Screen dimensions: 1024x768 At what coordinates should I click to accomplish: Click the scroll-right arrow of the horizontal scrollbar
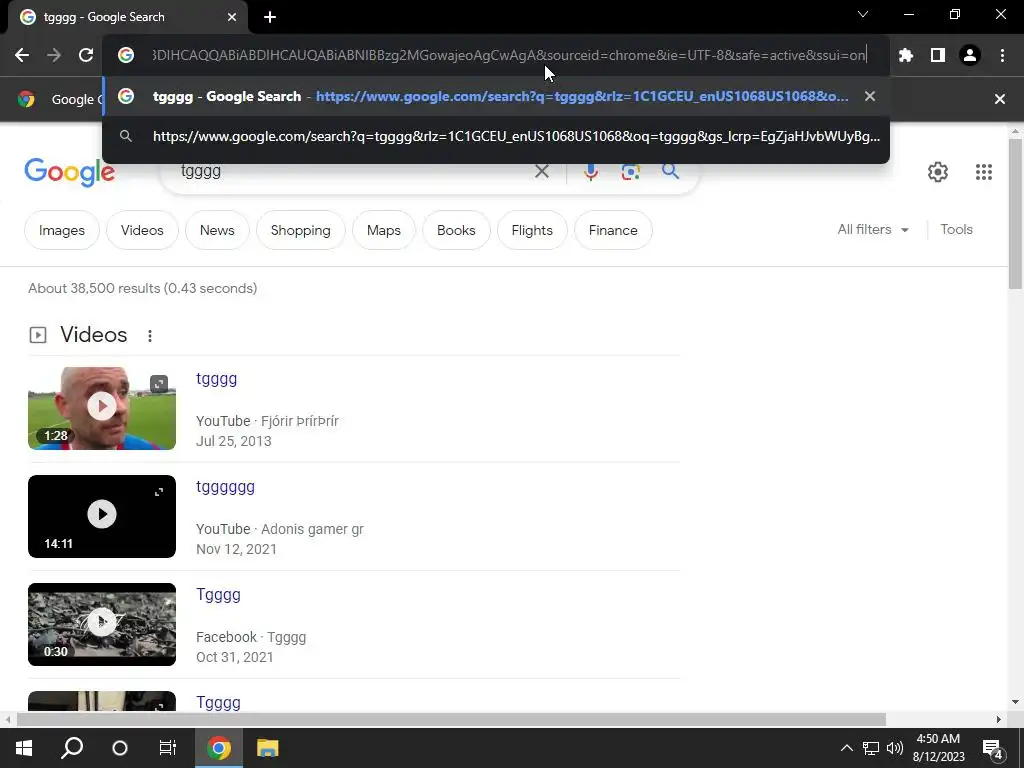point(999,719)
